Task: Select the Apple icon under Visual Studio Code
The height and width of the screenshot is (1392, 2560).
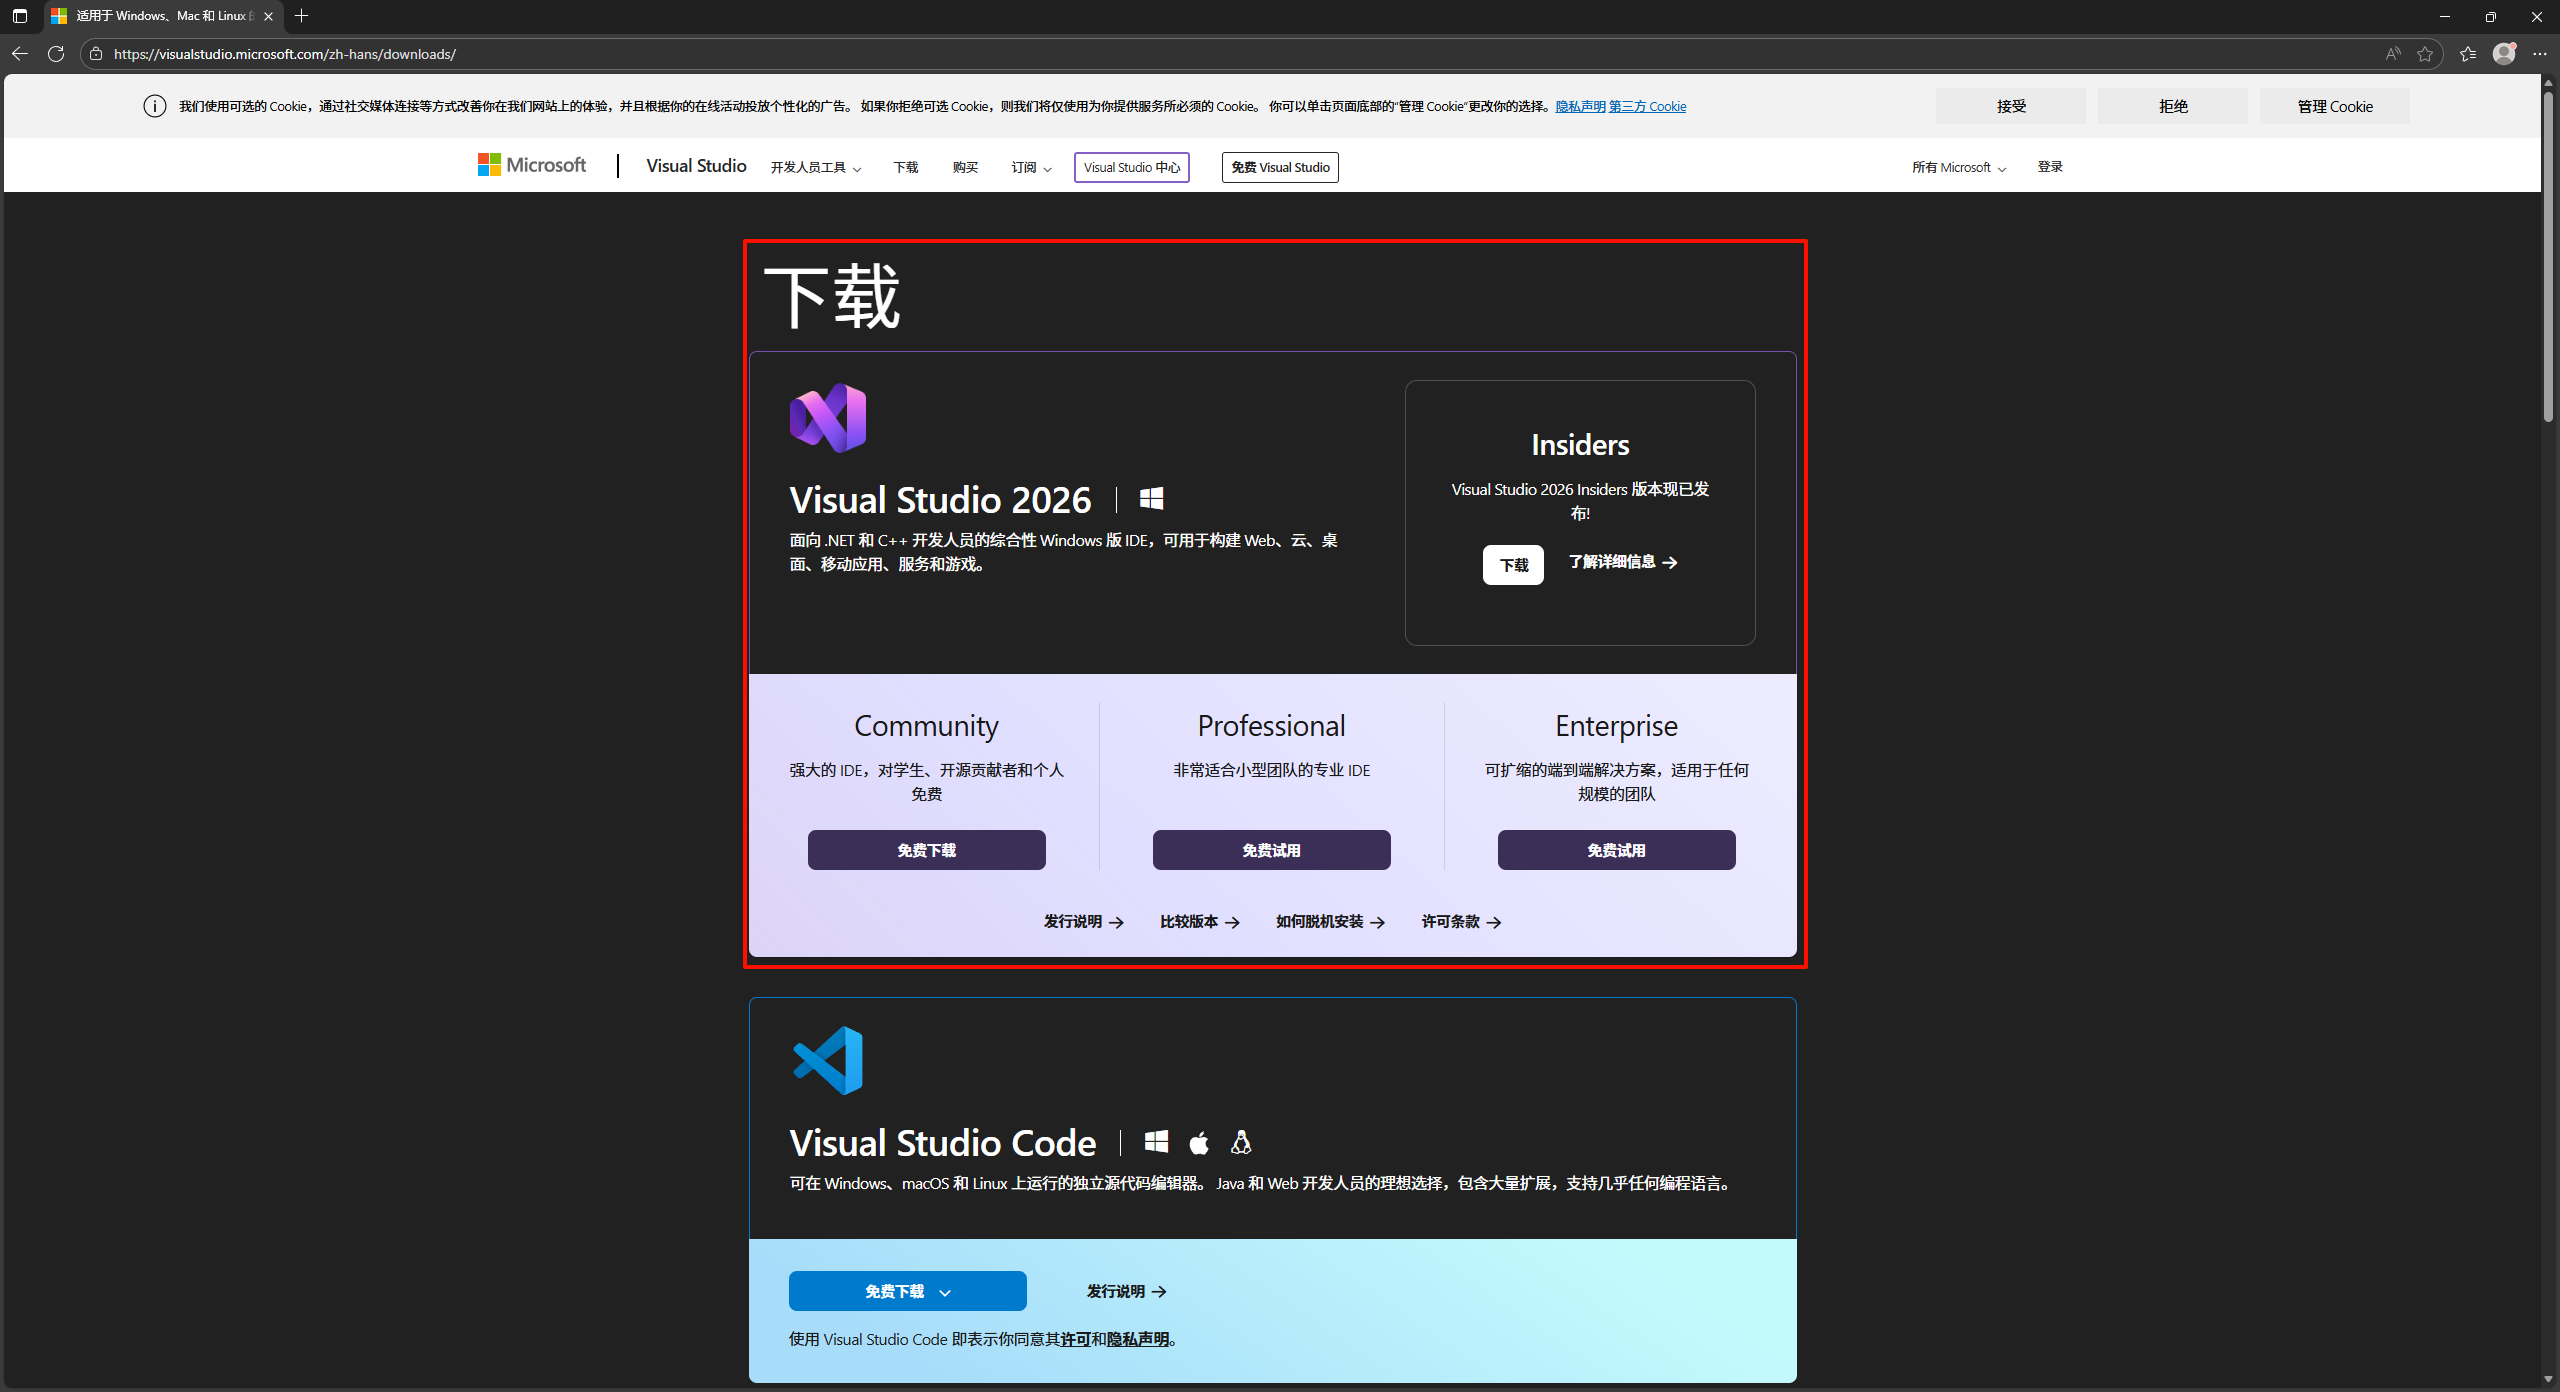Action: [1198, 1142]
